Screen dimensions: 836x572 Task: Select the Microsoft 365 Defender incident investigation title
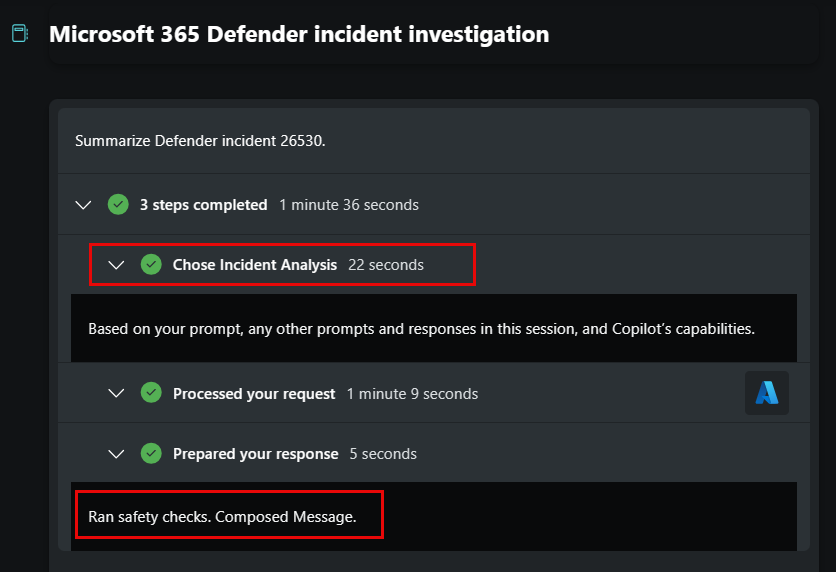click(x=299, y=34)
